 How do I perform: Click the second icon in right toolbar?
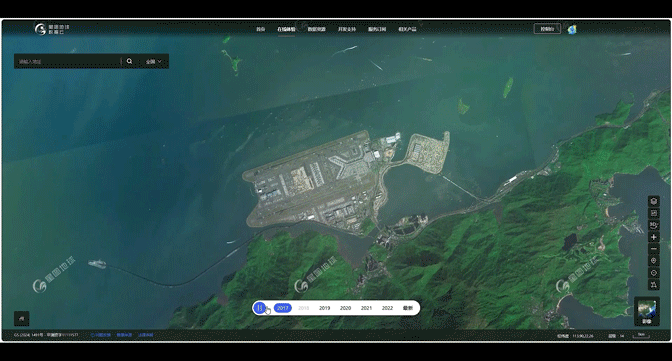click(x=654, y=213)
